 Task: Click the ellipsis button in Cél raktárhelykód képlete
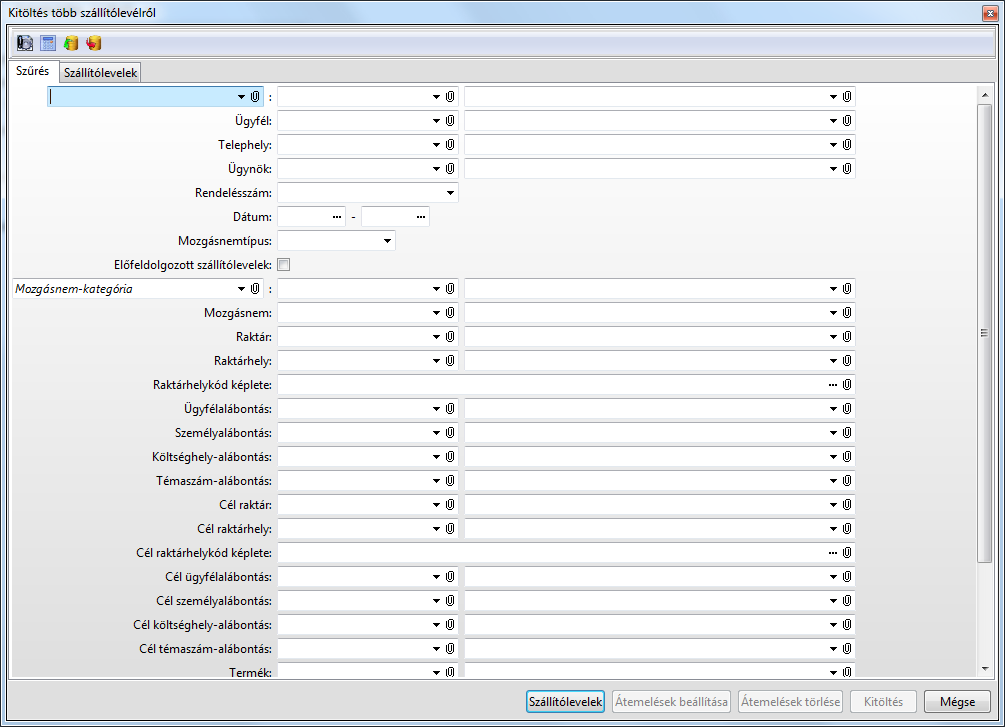pyautogui.click(x=832, y=553)
